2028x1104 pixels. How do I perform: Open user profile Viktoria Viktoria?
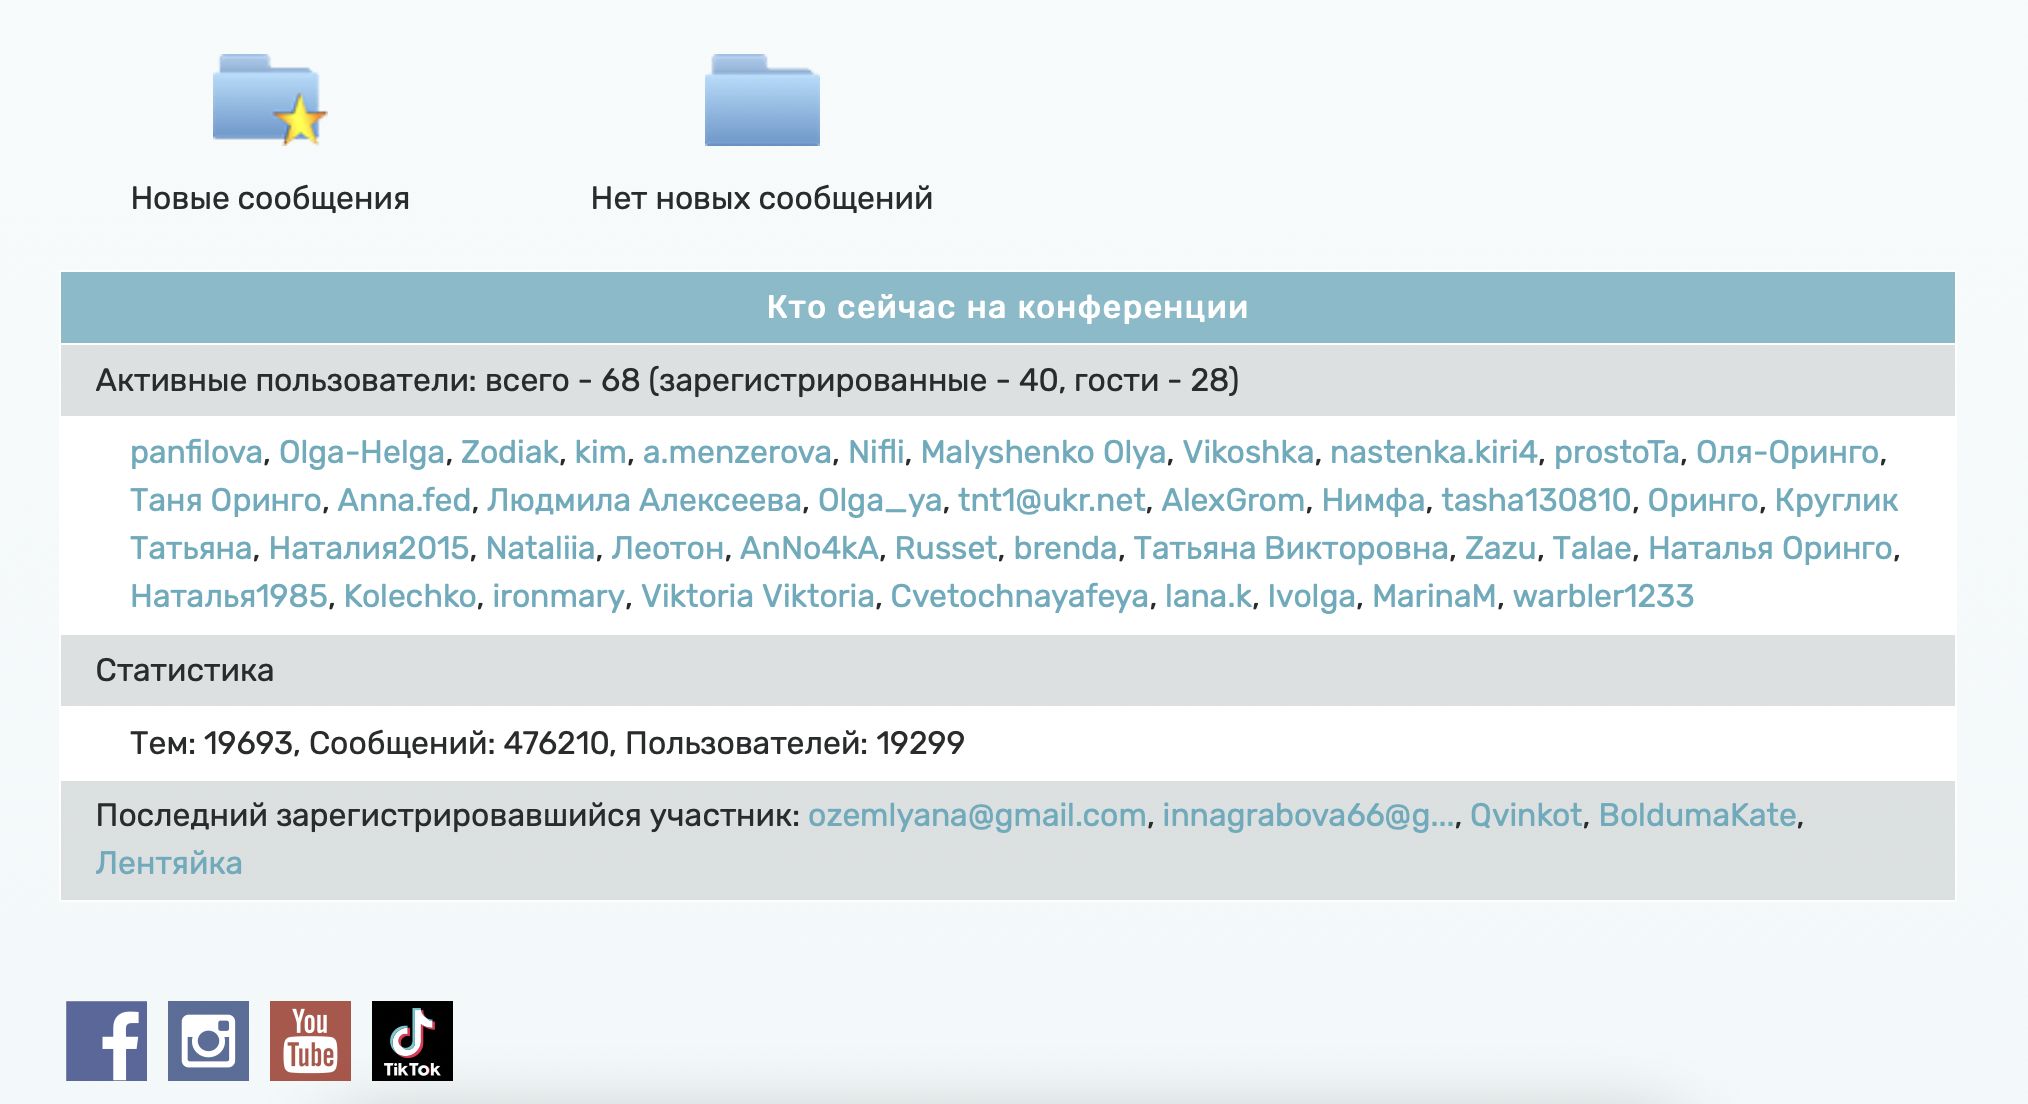(757, 596)
